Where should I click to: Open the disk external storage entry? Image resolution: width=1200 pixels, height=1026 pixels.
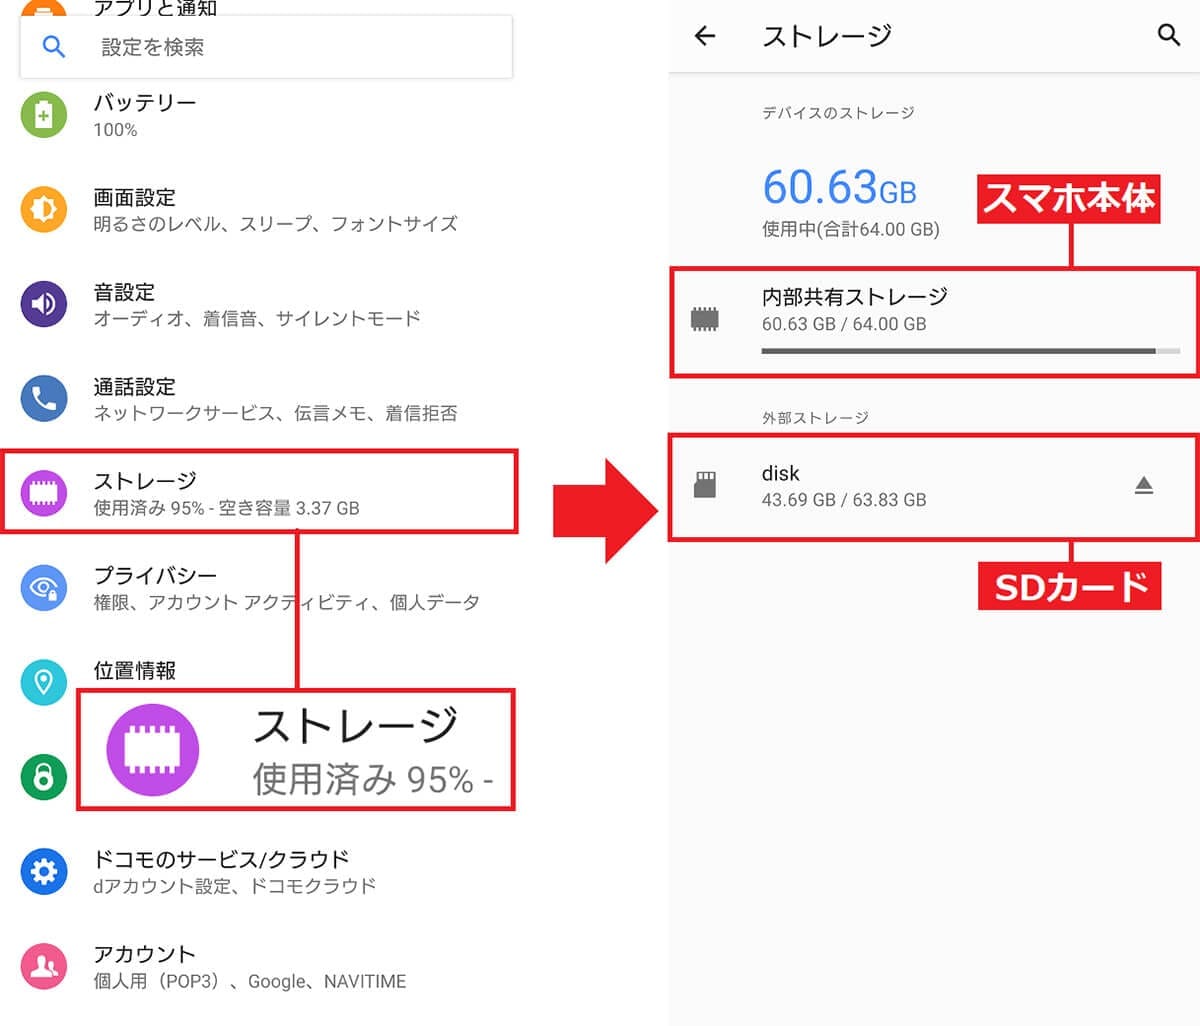tap(934, 487)
